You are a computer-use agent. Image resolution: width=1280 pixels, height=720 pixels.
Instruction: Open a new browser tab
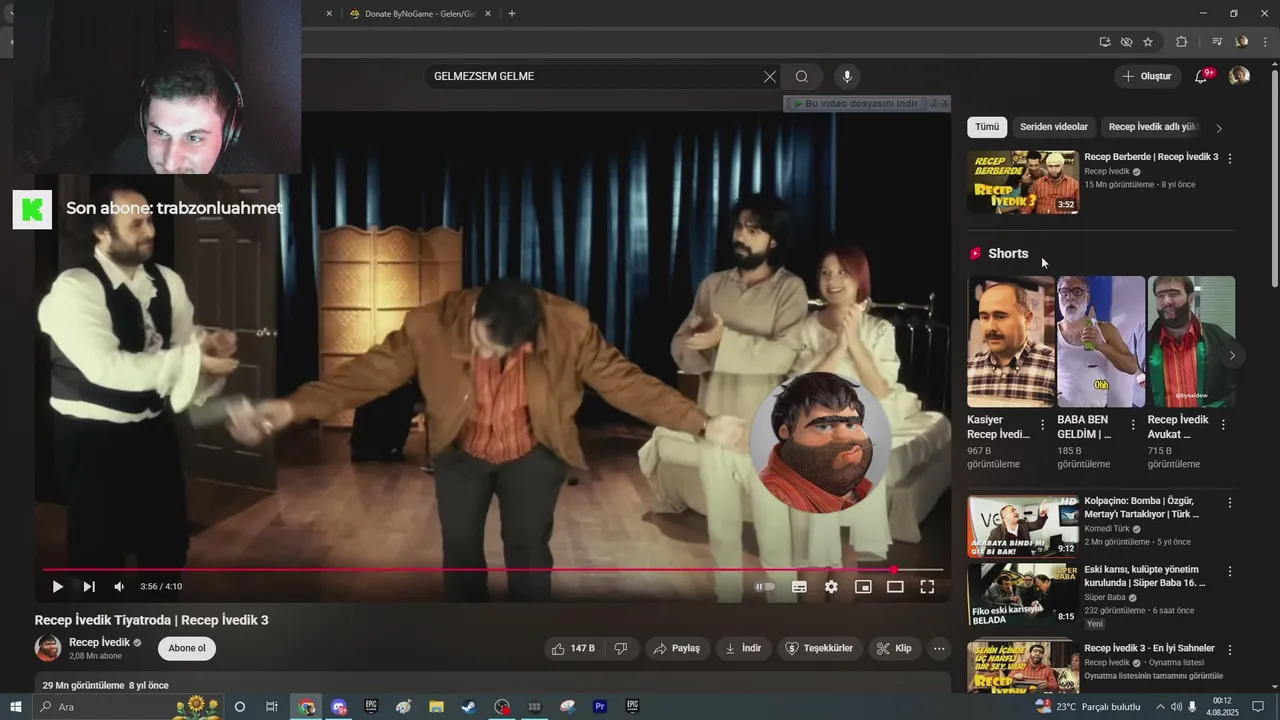512,14
